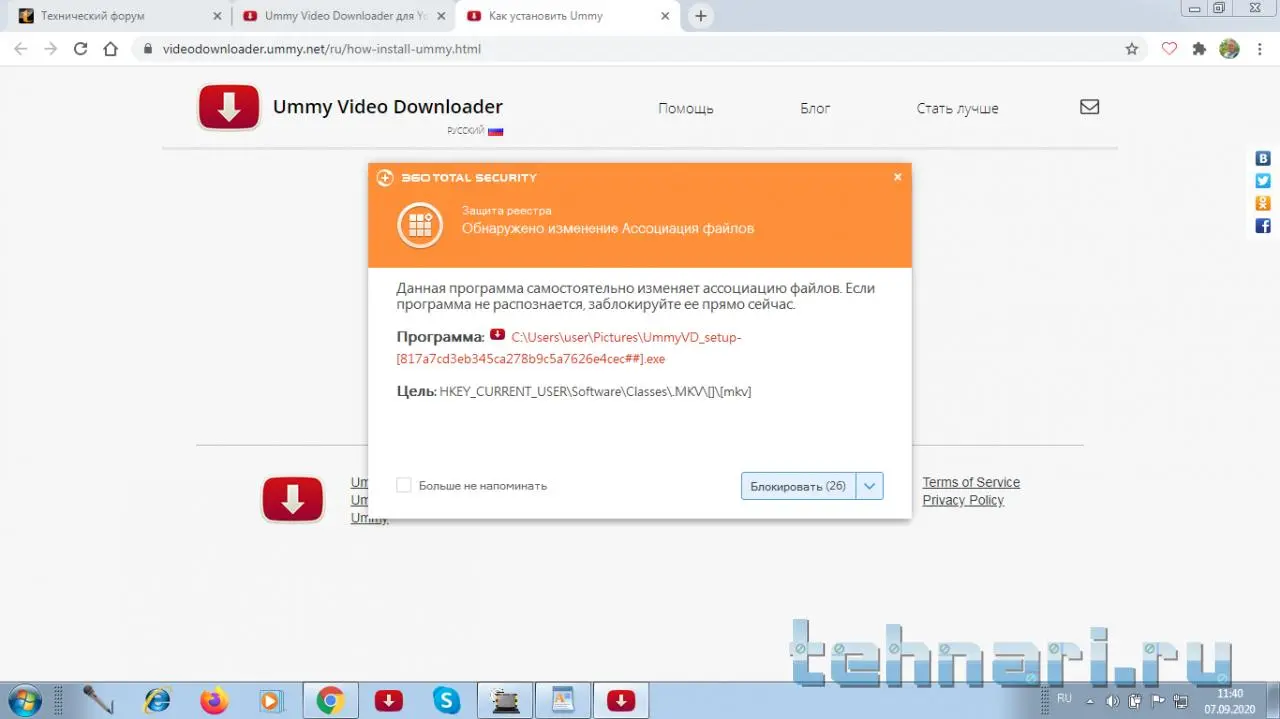Click the 'Ummy Video Downloader' site title
The image size is (1280, 719).
(x=388, y=106)
